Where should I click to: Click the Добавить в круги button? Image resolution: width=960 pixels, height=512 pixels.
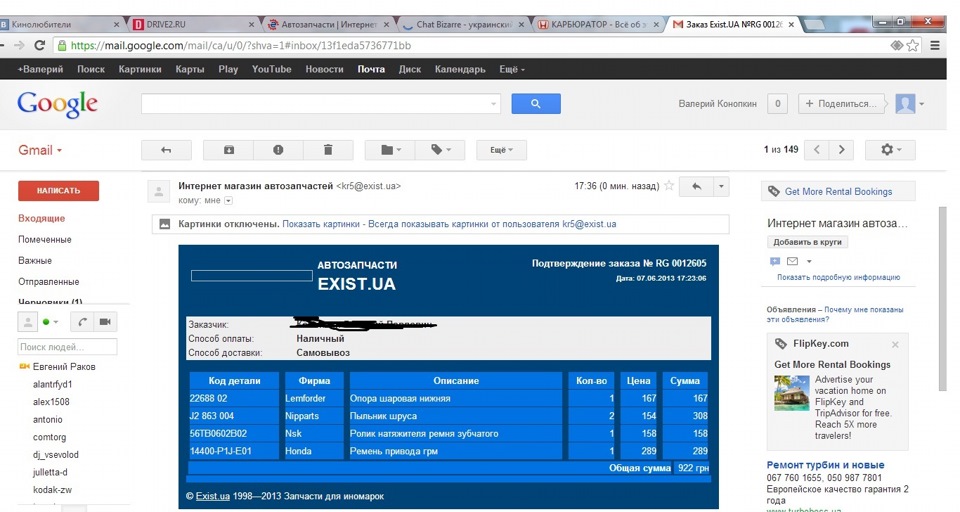[807, 242]
